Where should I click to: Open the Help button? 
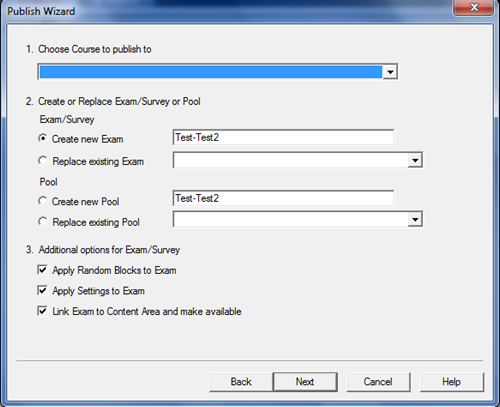[x=452, y=382]
